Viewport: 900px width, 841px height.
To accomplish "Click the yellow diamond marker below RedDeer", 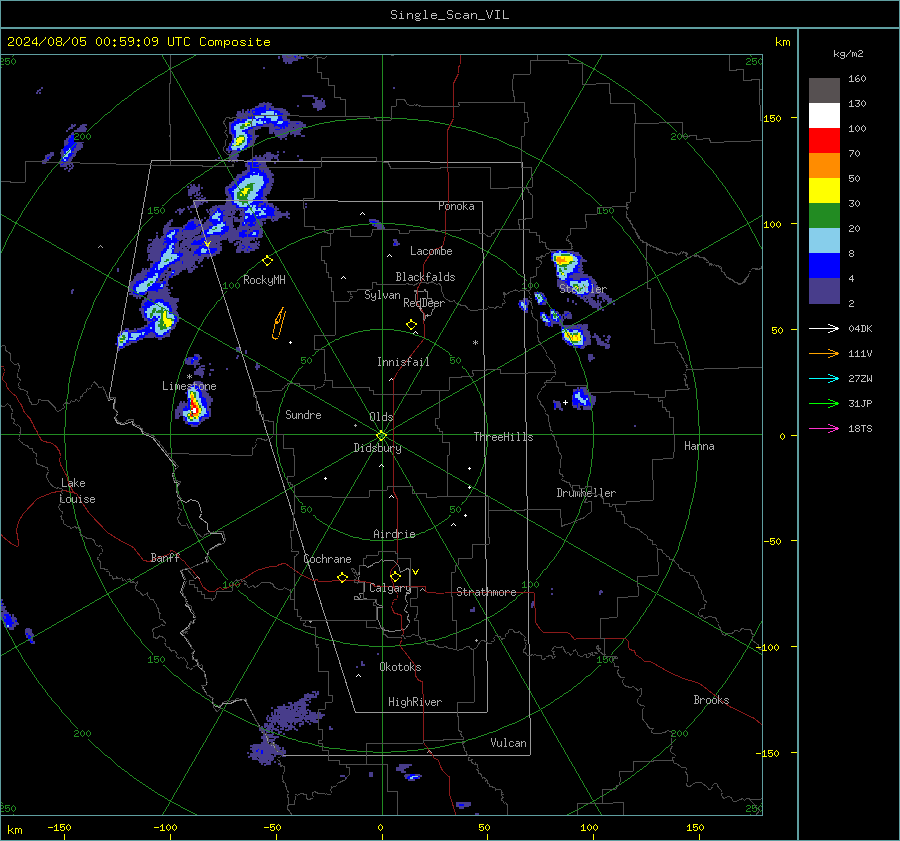I will point(411,325).
